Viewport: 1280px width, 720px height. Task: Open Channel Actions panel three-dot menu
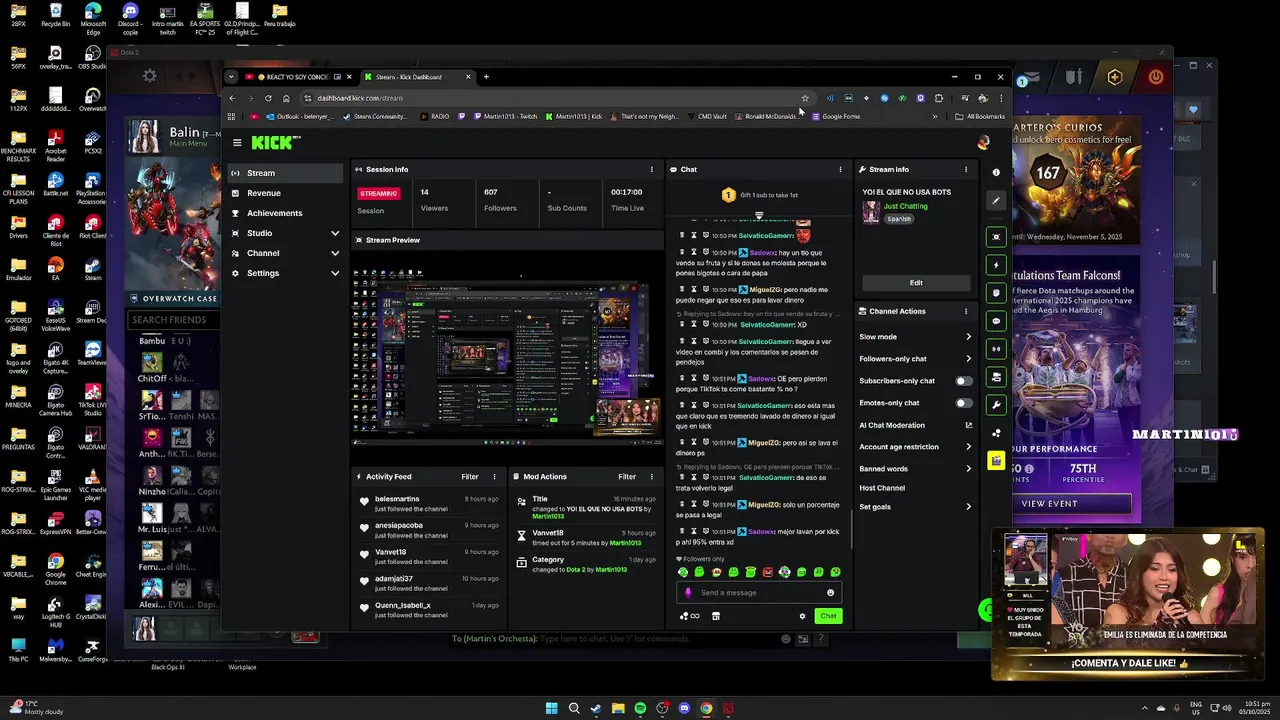966,311
